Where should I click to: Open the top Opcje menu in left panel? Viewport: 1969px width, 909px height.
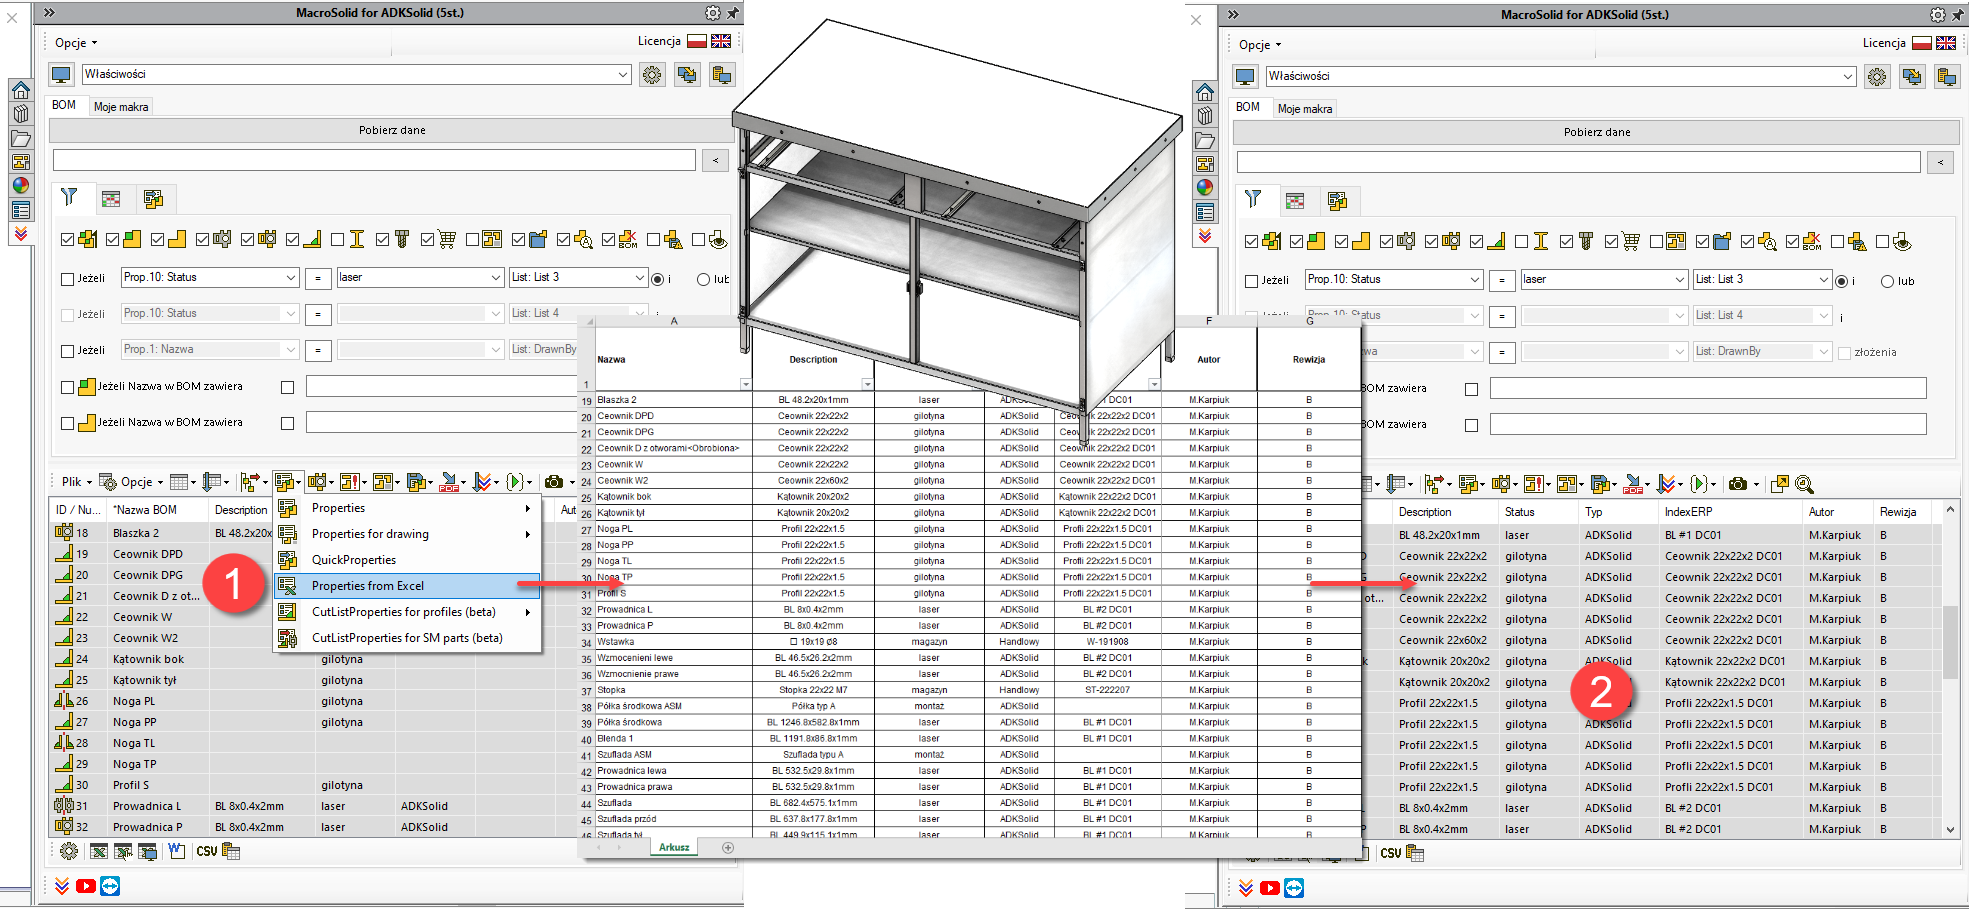(x=76, y=43)
